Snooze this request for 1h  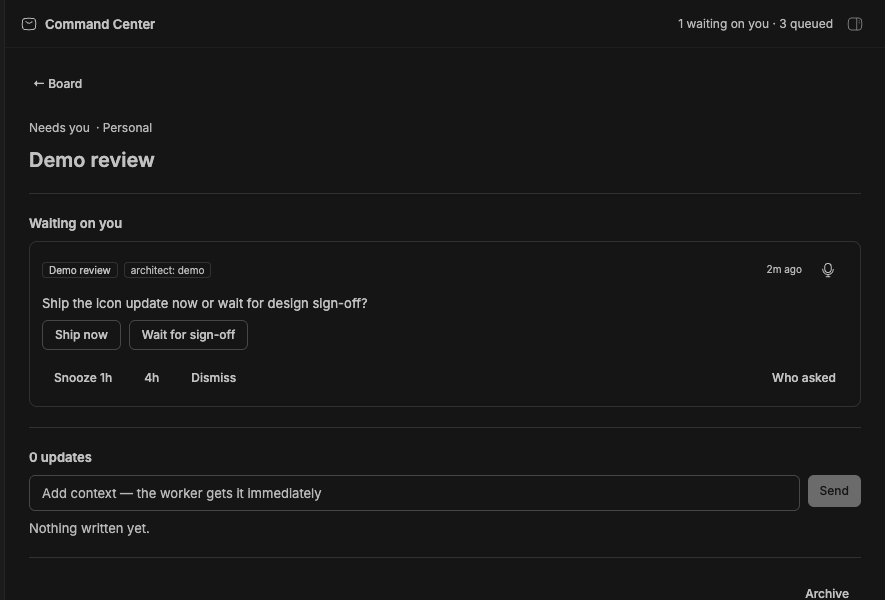(x=83, y=378)
